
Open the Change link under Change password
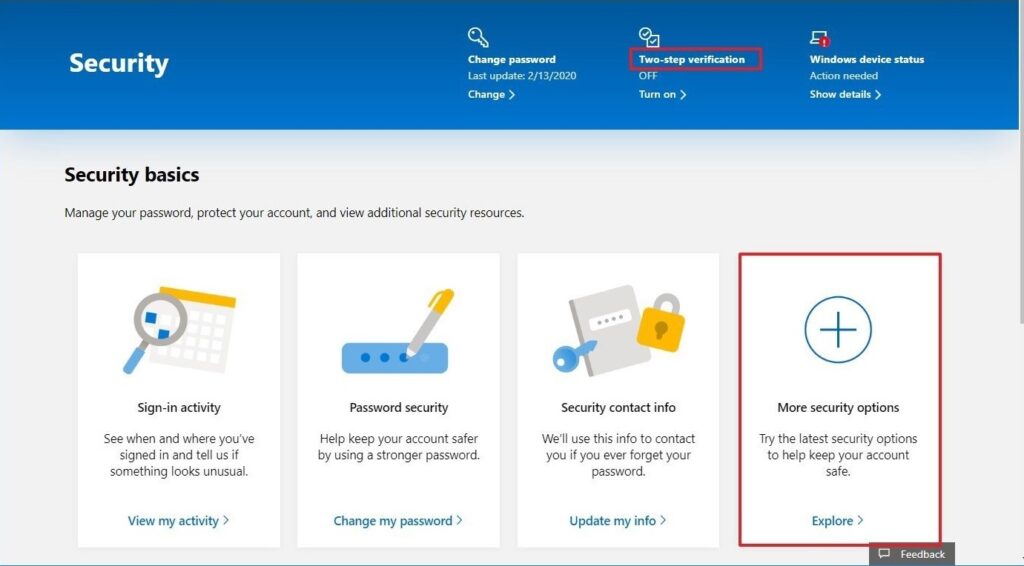click(491, 95)
